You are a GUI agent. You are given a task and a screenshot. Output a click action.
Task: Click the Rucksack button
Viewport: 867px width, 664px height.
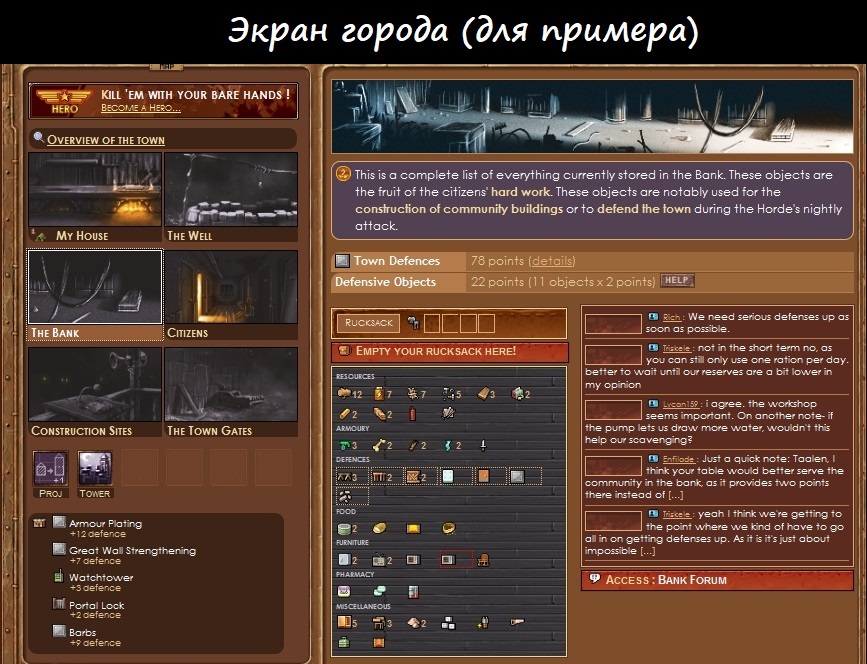(x=368, y=323)
